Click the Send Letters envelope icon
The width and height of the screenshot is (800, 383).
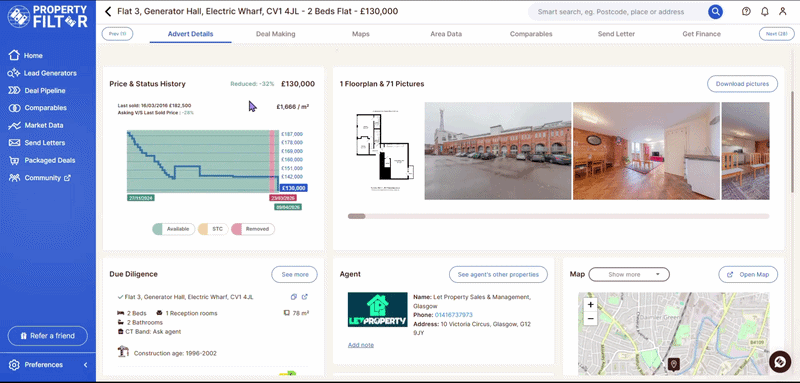click(x=14, y=143)
